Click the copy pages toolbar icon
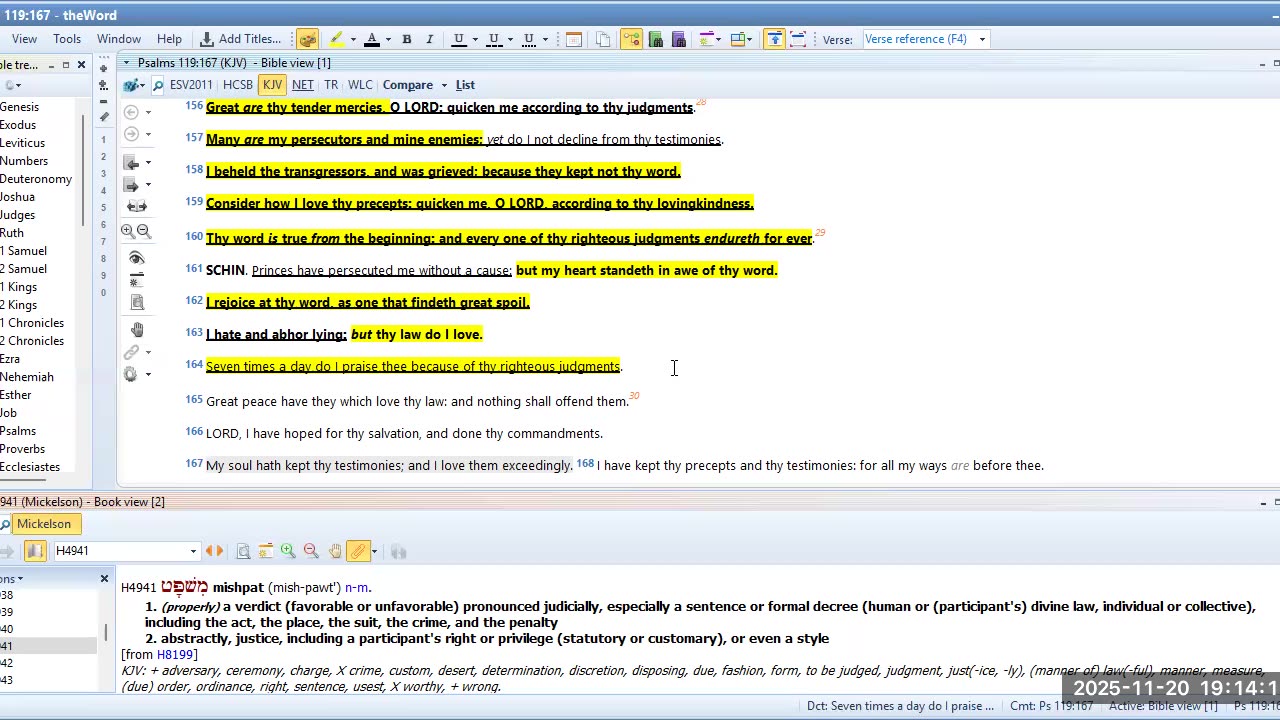1280x720 pixels. 603,39
